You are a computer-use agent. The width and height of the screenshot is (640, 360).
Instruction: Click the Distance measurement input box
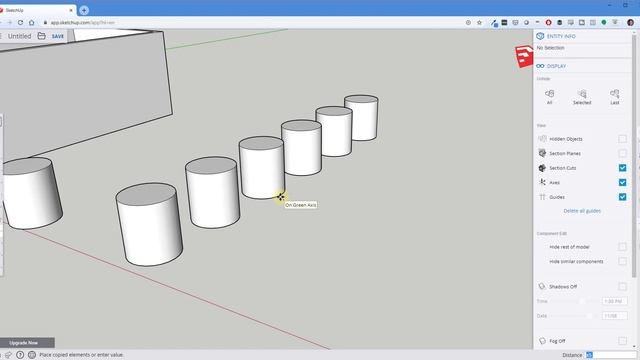click(x=611, y=355)
